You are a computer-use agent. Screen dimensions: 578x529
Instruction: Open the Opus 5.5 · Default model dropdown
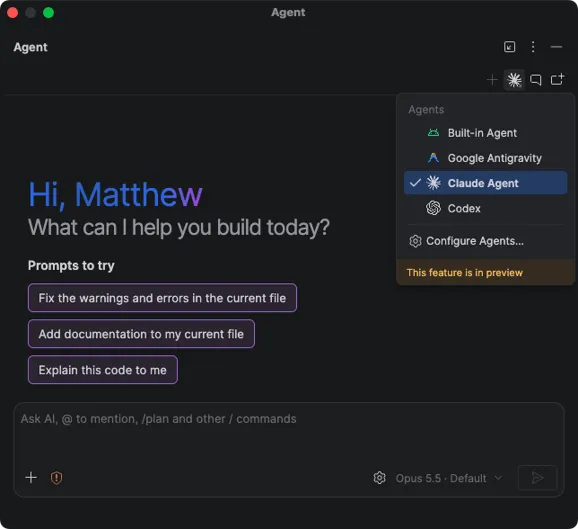click(449, 478)
